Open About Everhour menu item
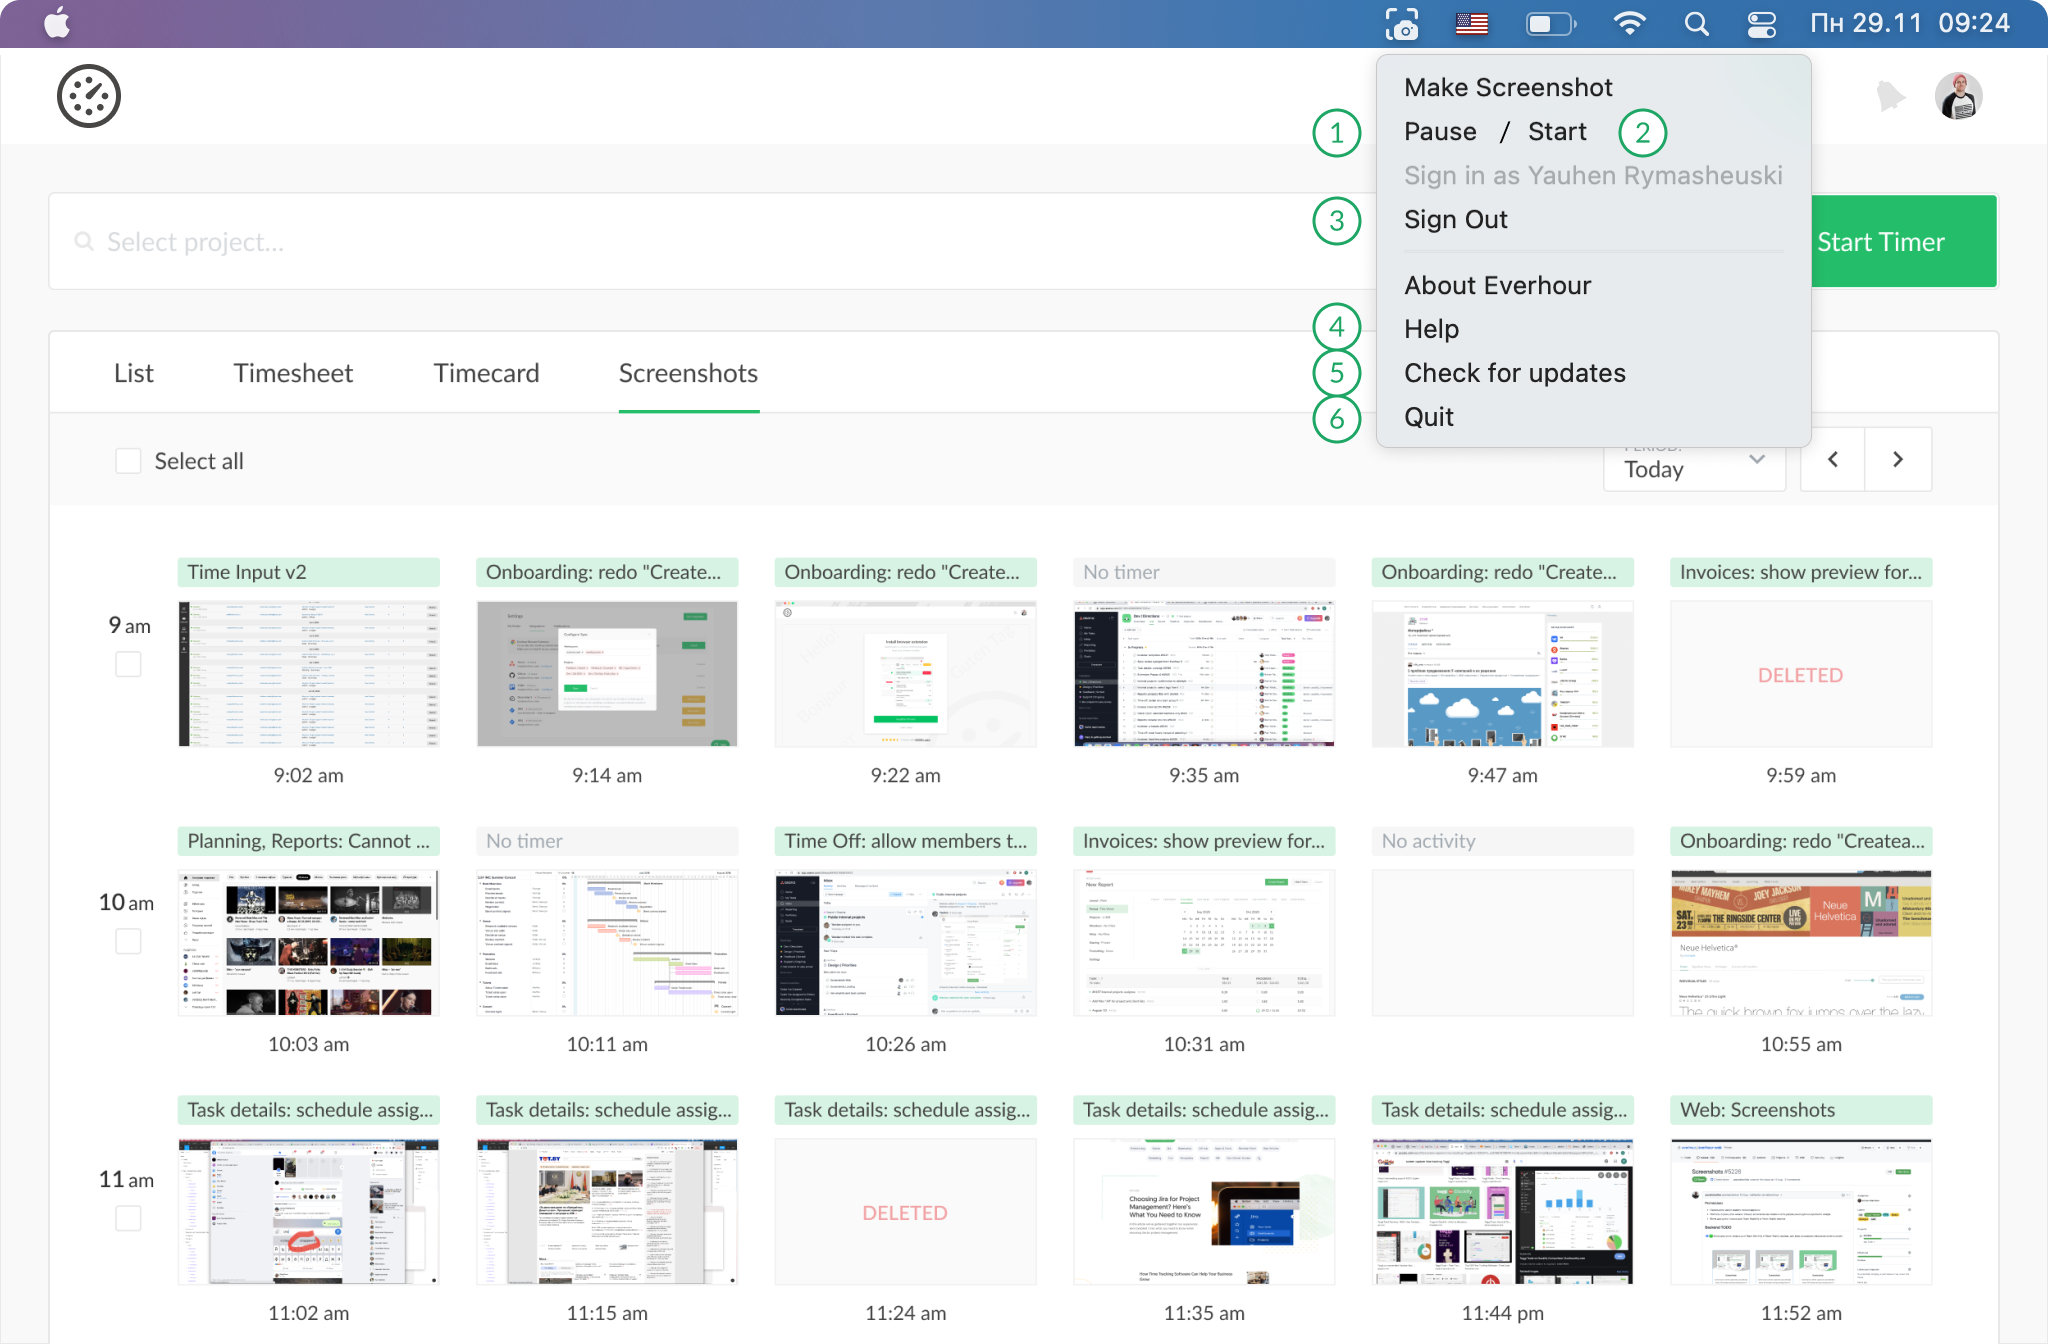Viewport: 2048px width, 1344px height. pyautogui.click(x=1498, y=286)
